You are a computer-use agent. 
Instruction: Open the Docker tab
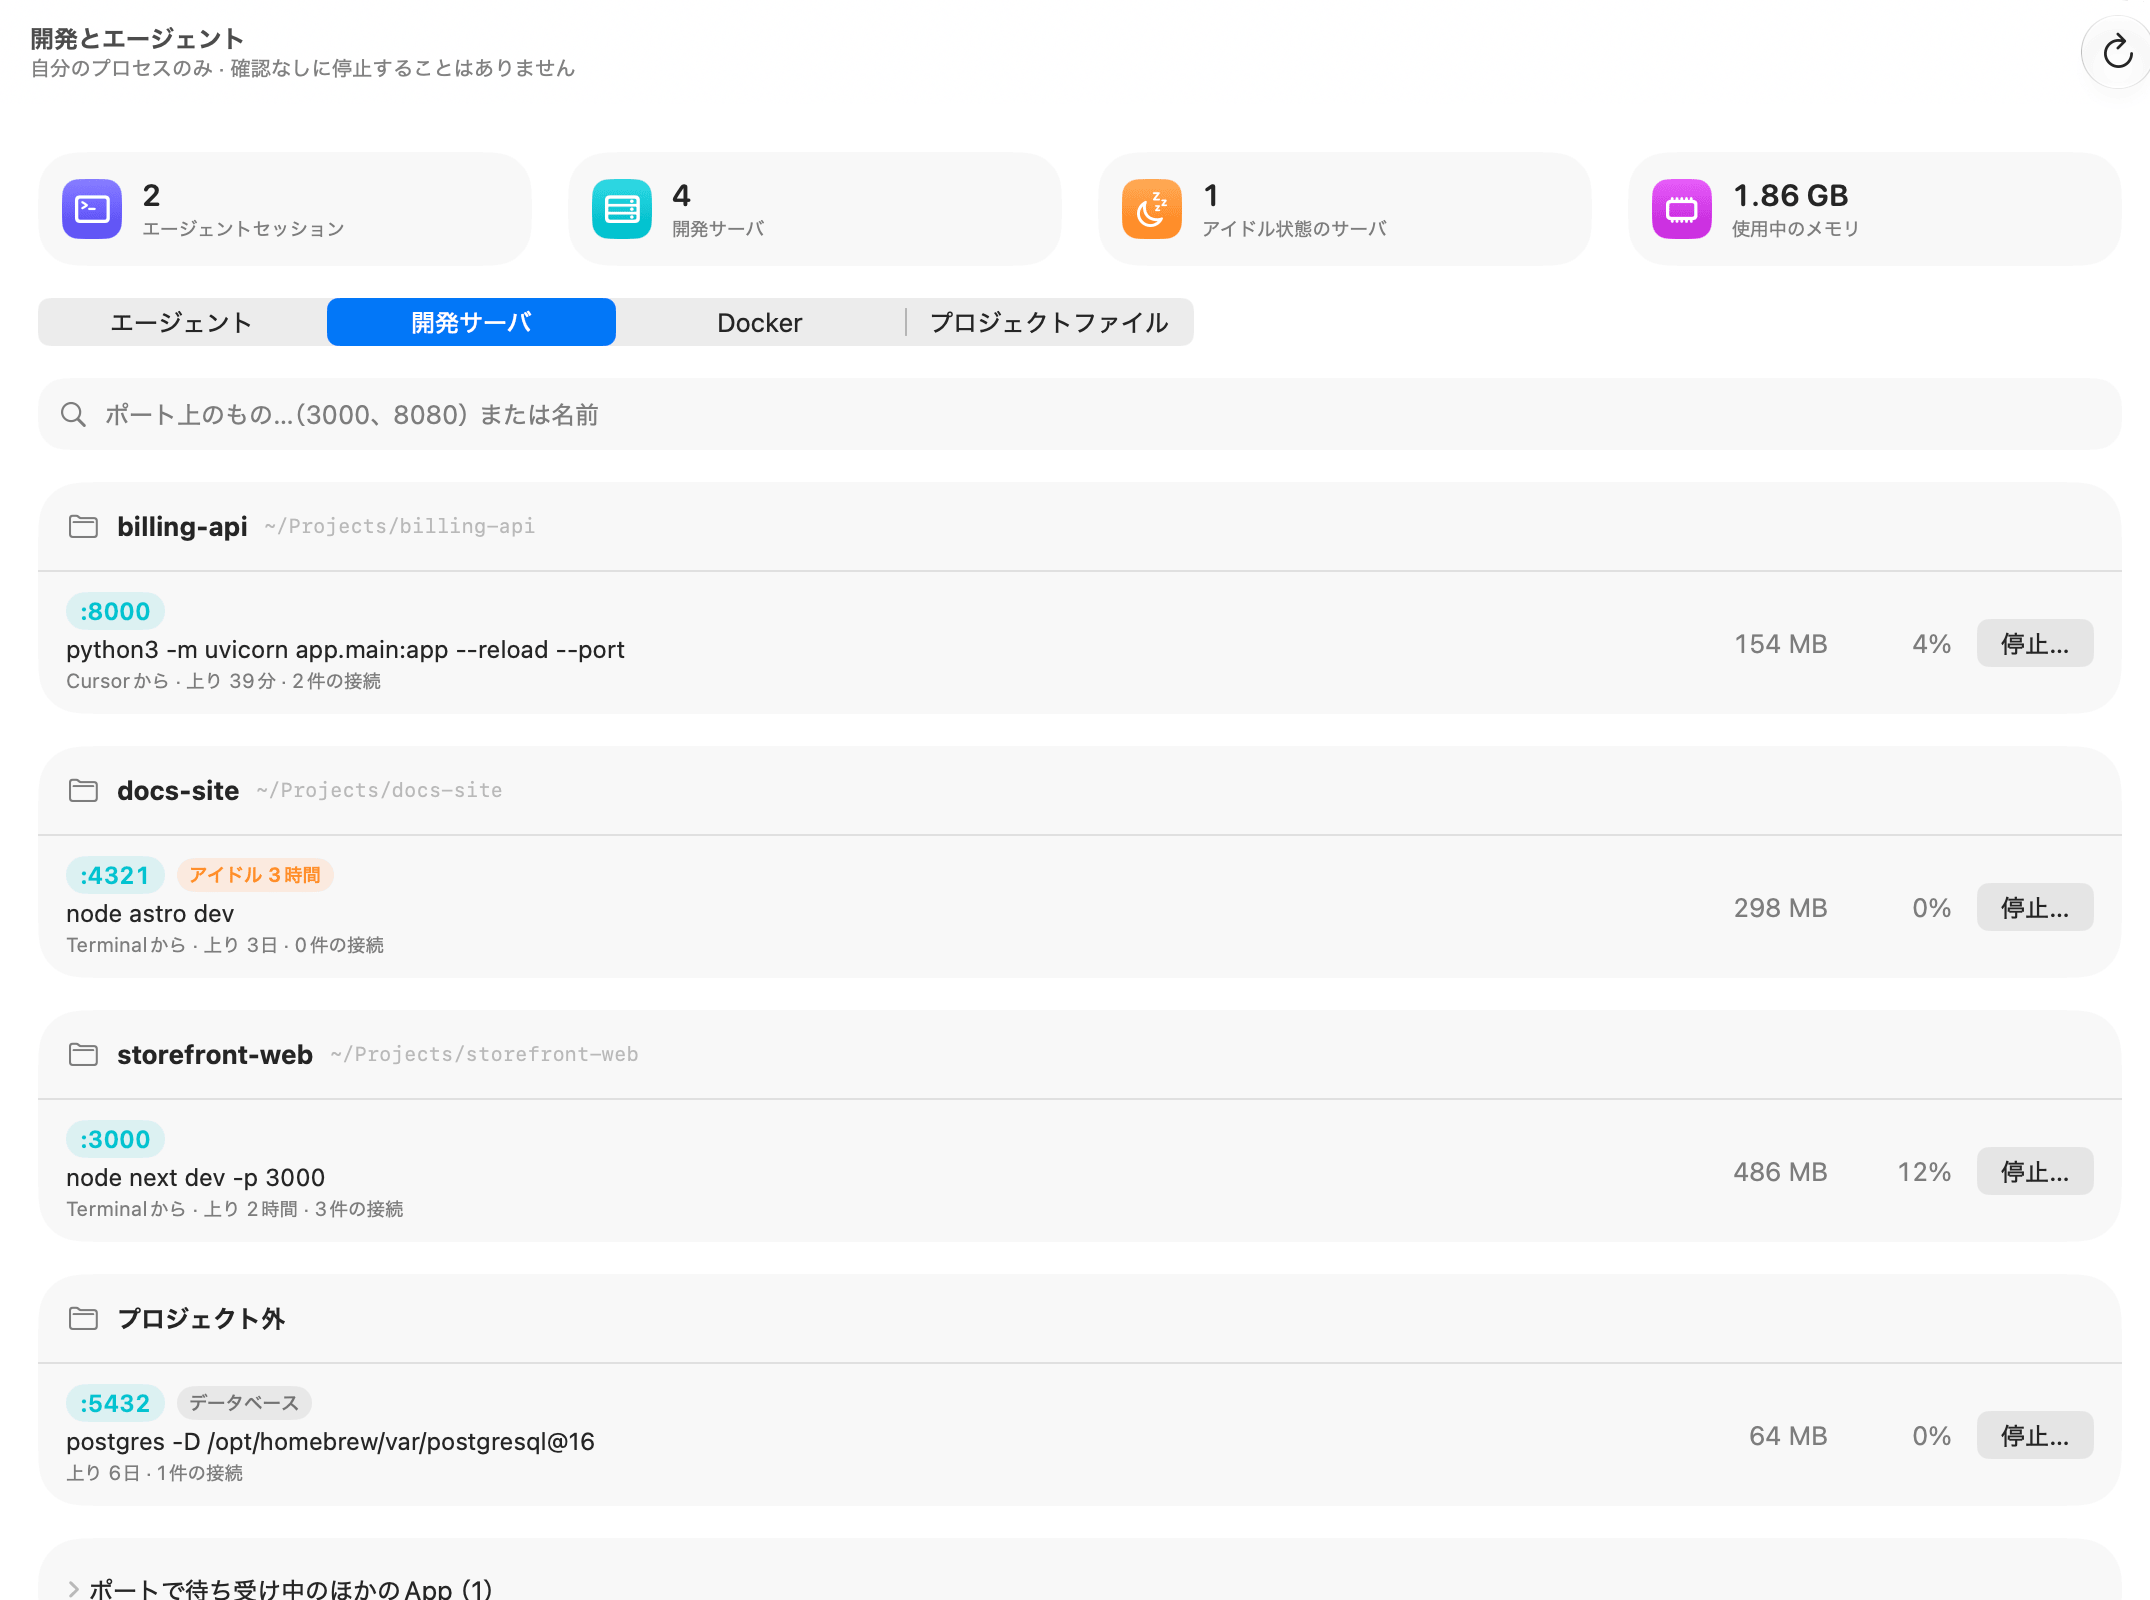click(760, 322)
